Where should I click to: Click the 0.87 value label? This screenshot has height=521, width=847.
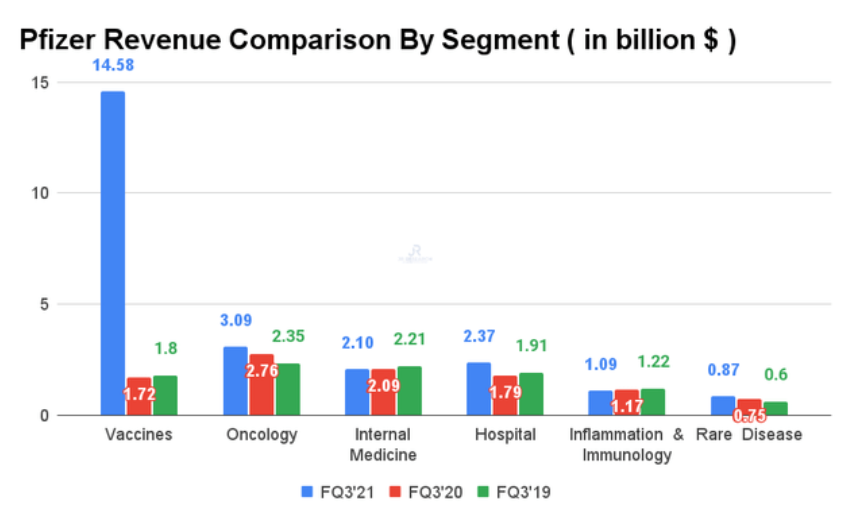pos(723,370)
